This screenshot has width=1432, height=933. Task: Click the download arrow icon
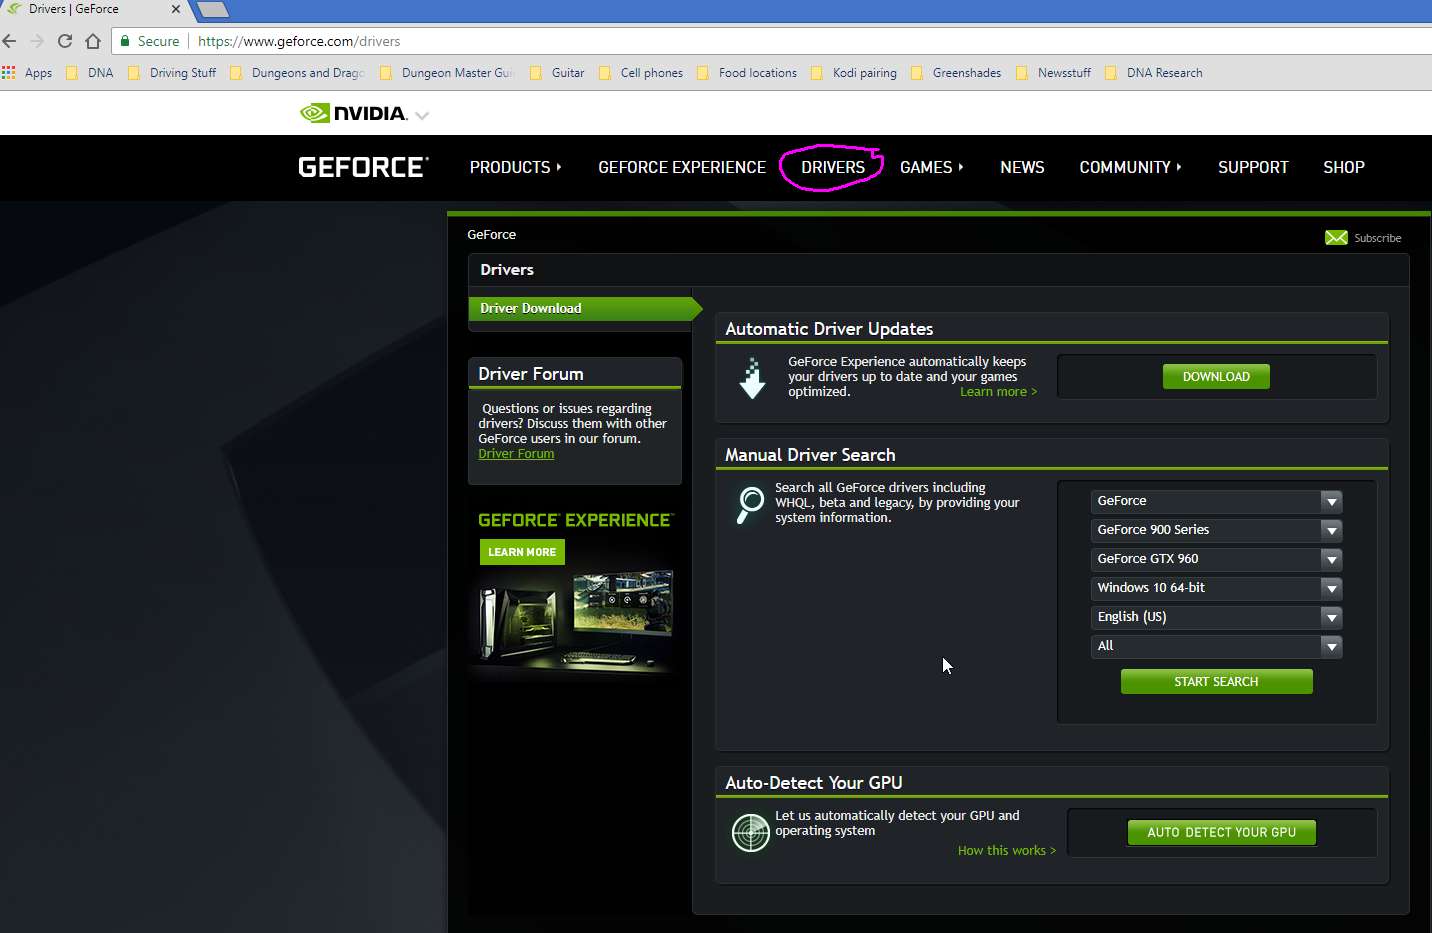tap(752, 378)
